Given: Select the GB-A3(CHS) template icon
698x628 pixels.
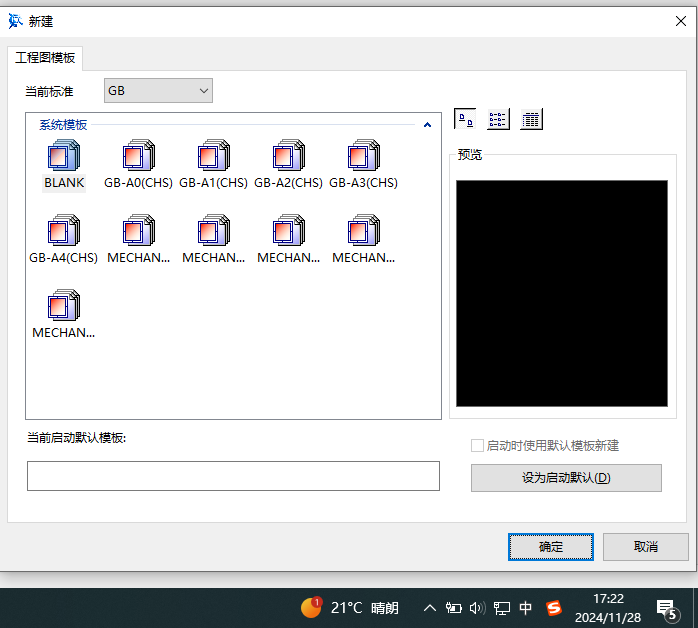Looking at the screenshot, I should (x=363, y=155).
